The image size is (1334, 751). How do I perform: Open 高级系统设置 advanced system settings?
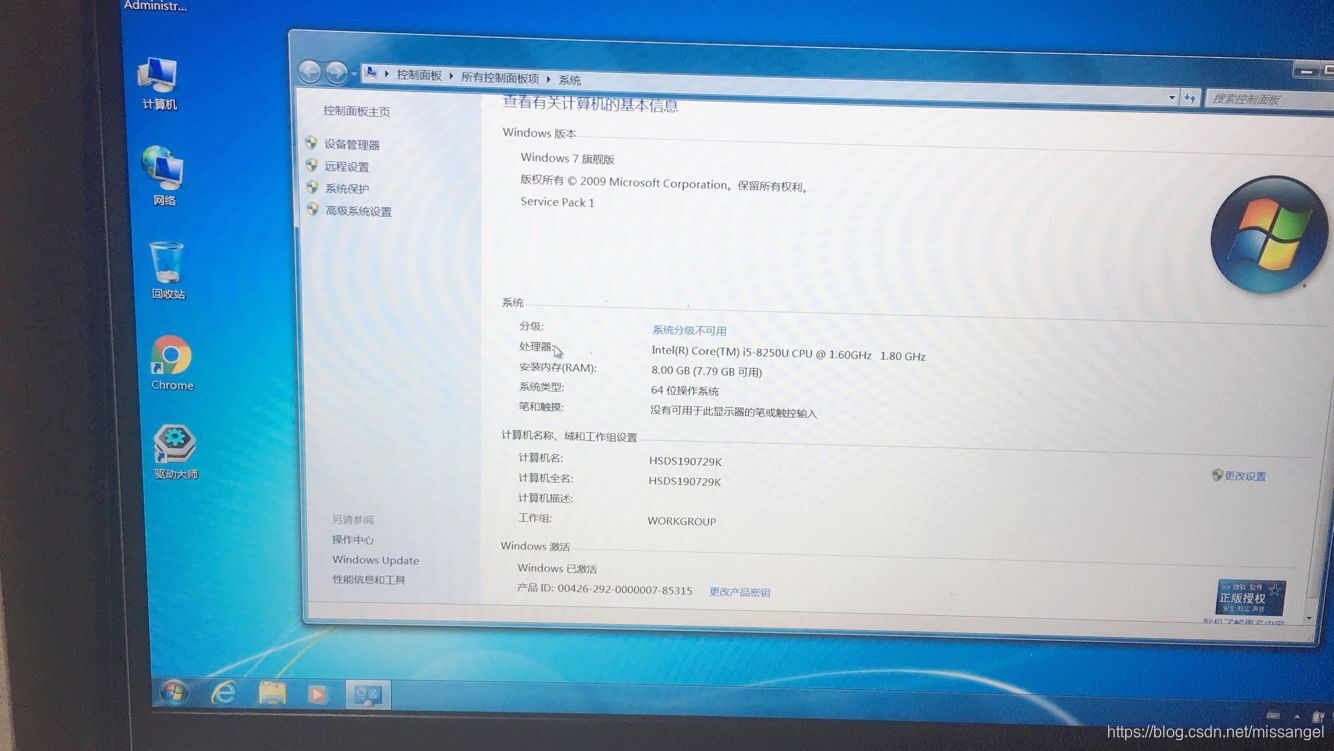coord(358,211)
